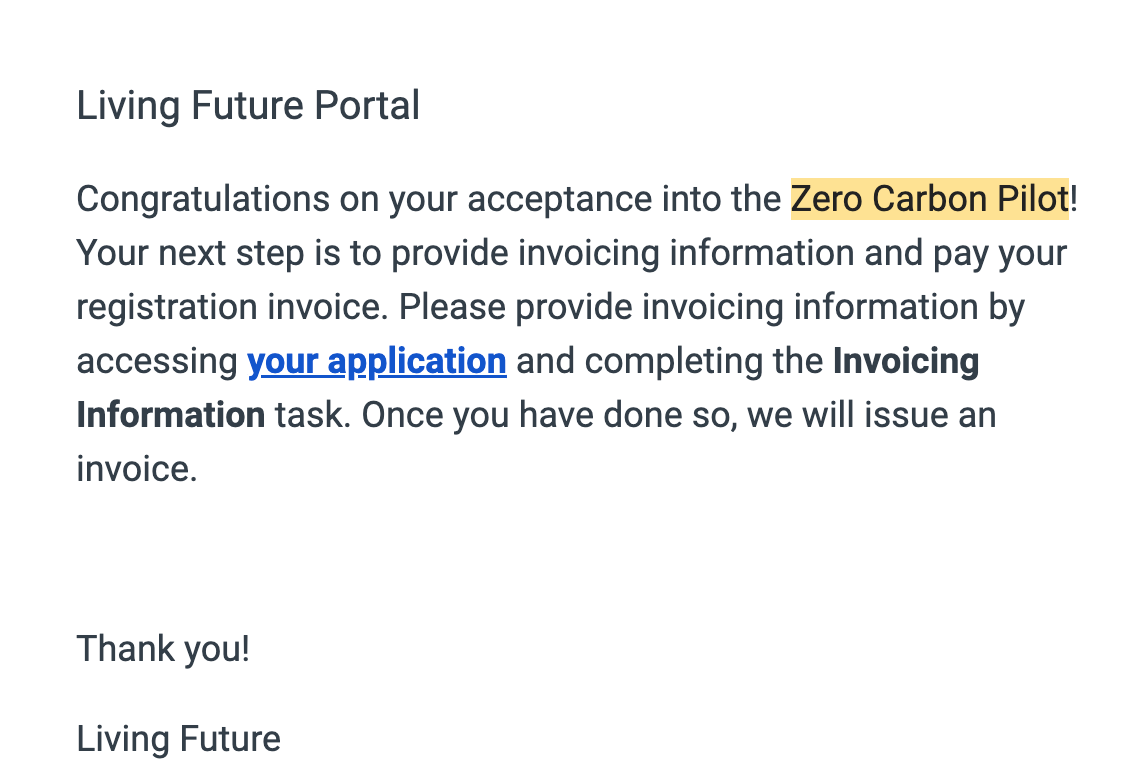Click the word 'Please' in the paragraph
The height and width of the screenshot is (784, 1136).
451,307
